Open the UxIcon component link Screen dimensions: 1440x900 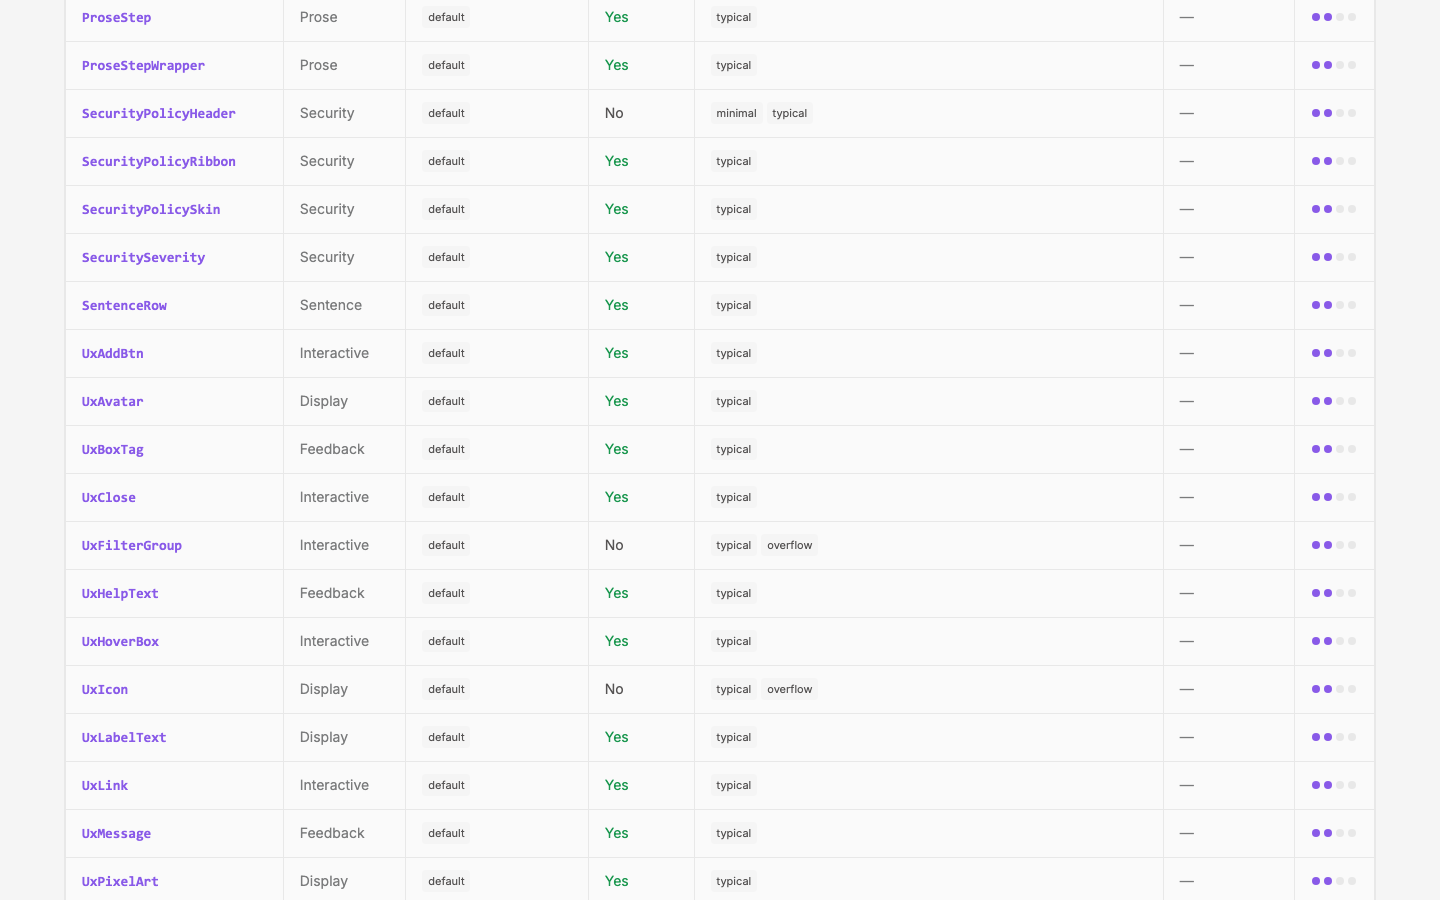[105, 689]
